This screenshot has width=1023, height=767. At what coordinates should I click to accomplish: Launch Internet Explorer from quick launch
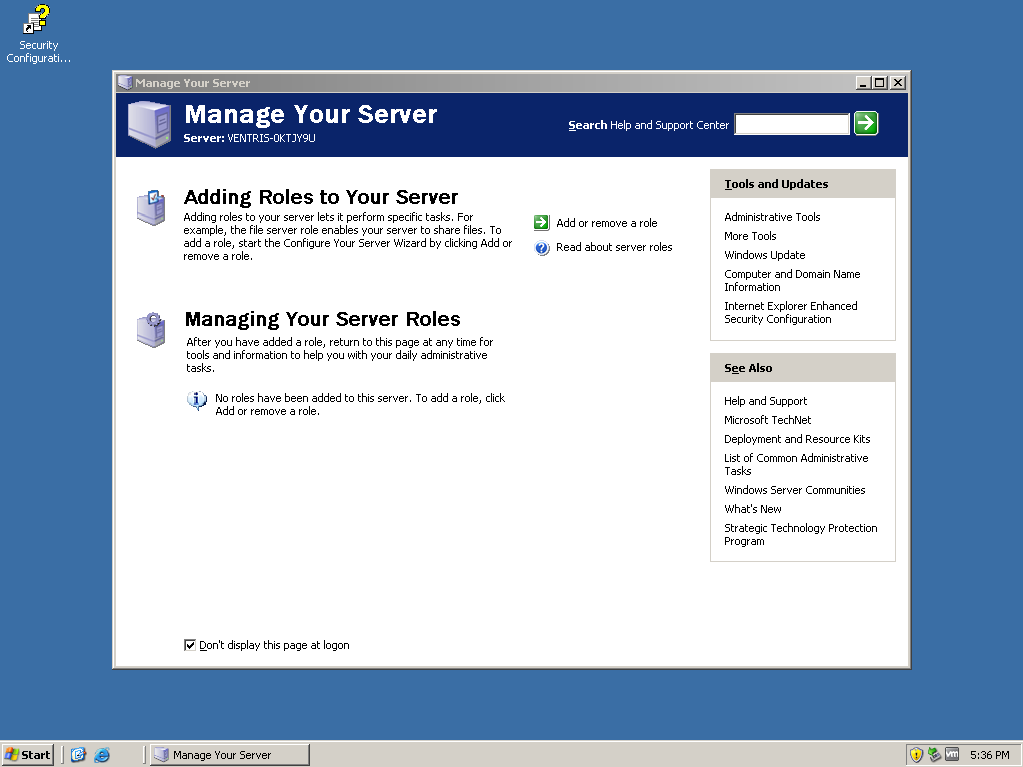102,755
